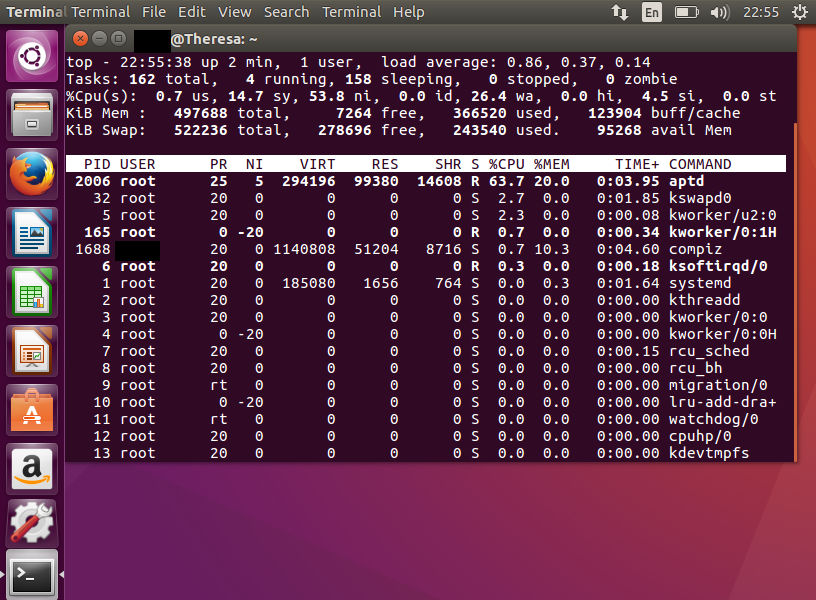Open the Search menu
Image resolution: width=816 pixels, height=600 pixels.
pos(286,12)
